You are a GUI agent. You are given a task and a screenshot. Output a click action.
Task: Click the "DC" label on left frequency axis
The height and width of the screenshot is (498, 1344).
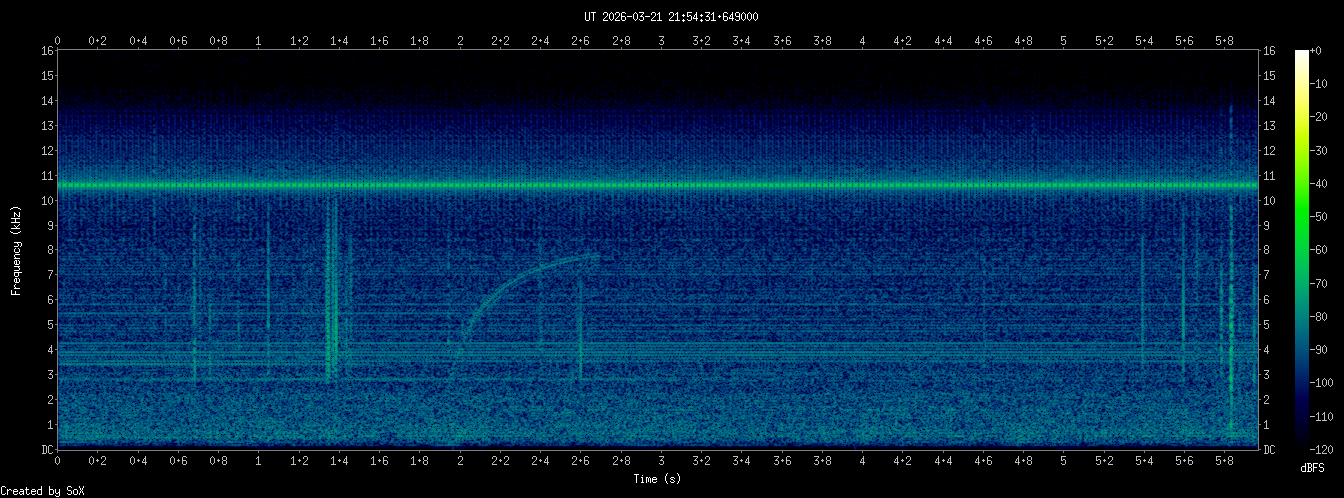tap(46, 450)
